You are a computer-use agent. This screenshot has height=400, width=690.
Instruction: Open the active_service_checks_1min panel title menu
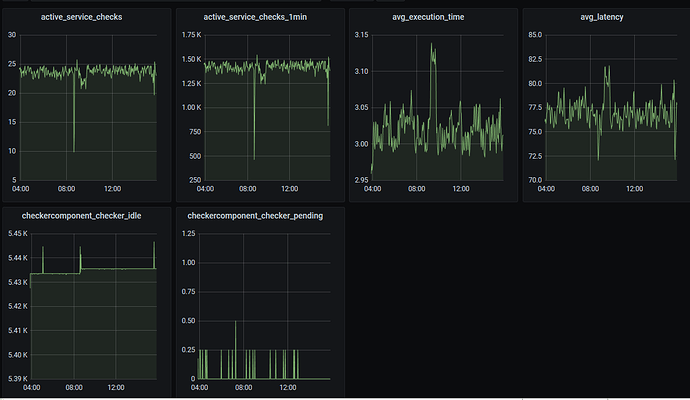[255, 17]
